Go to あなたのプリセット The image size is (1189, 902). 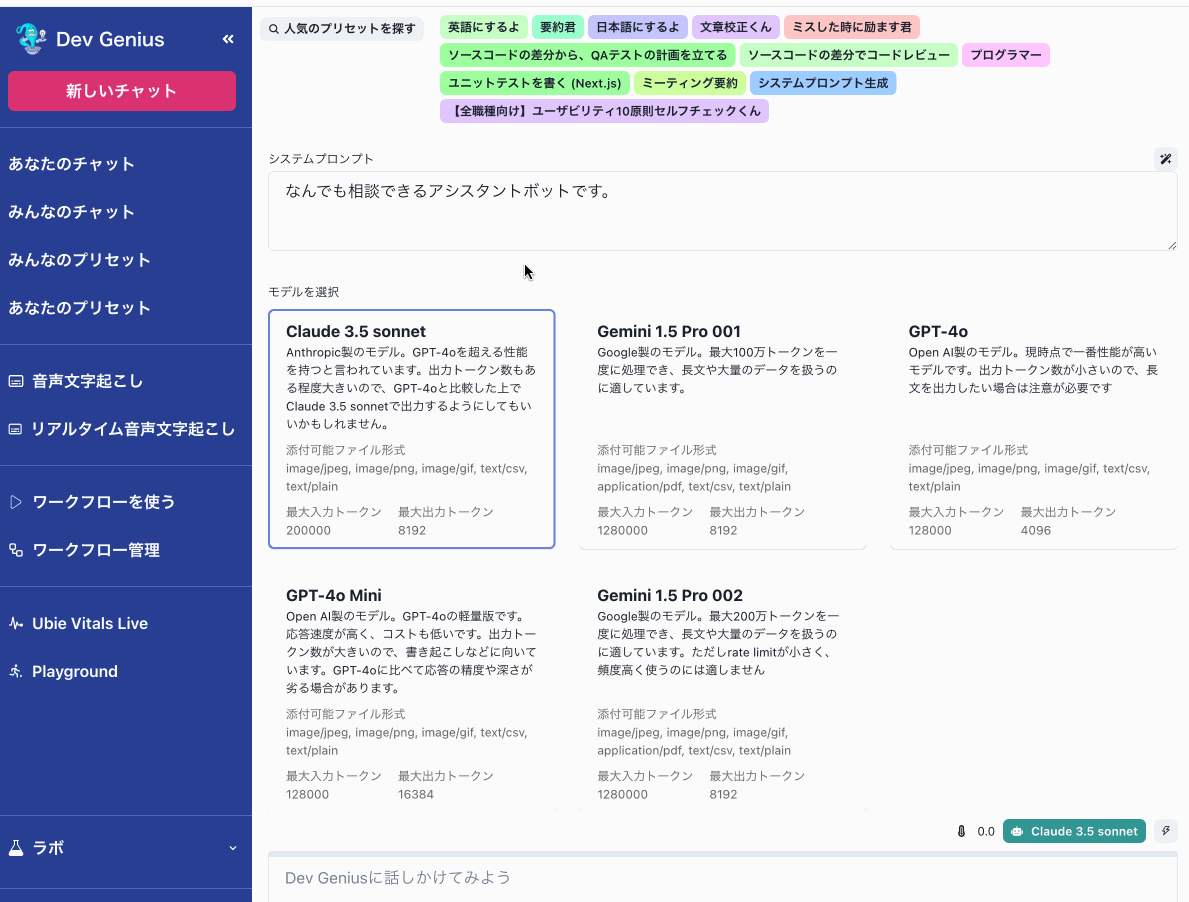pos(80,308)
